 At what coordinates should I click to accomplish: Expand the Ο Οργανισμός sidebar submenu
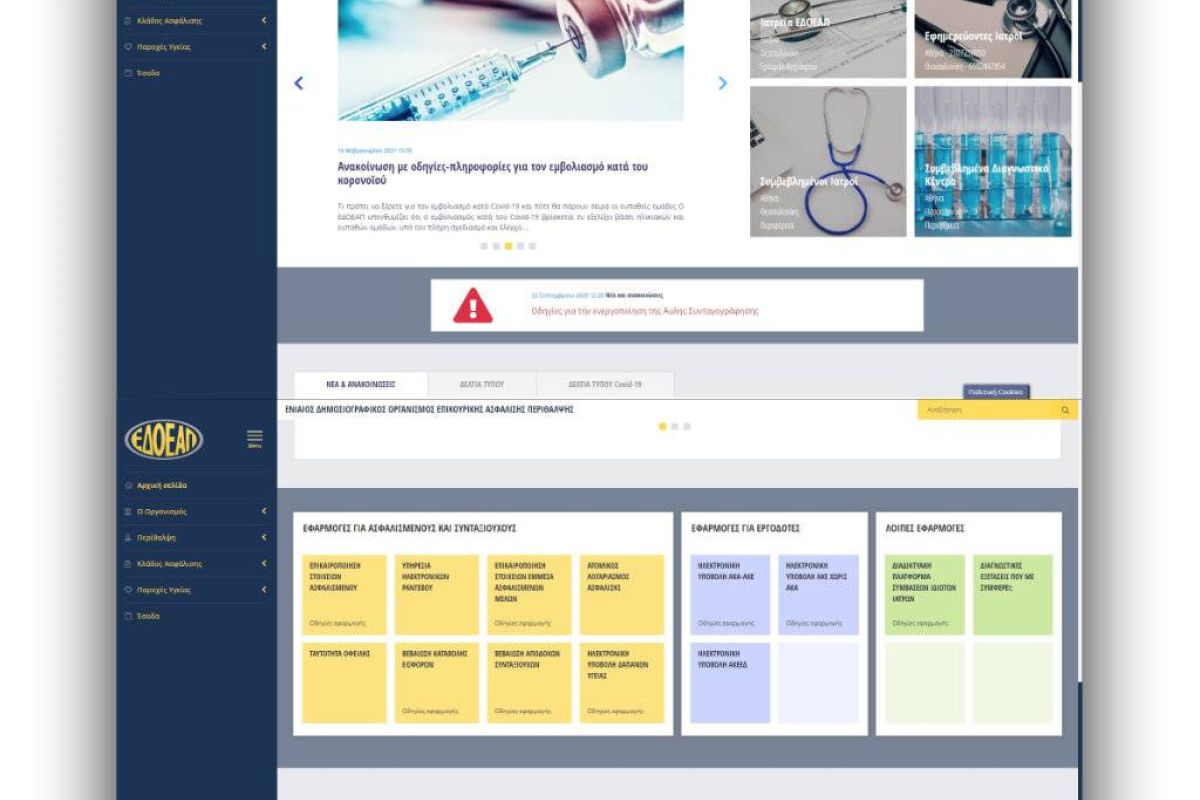(x=264, y=512)
